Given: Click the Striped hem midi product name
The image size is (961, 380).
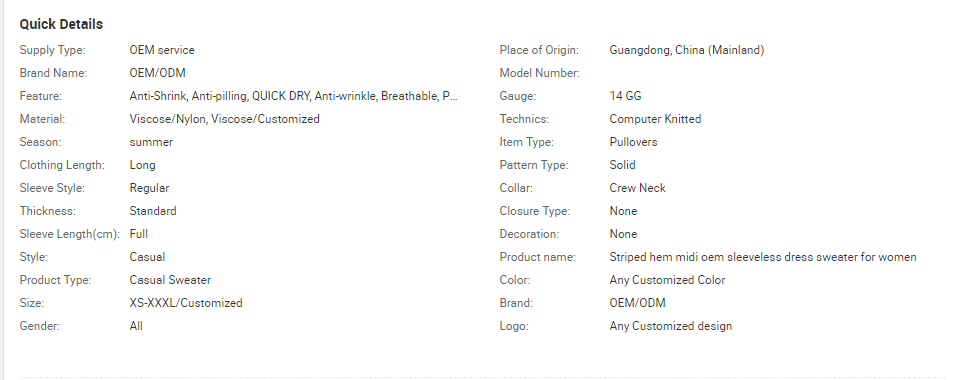Looking at the screenshot, I should tap(763, 257).
